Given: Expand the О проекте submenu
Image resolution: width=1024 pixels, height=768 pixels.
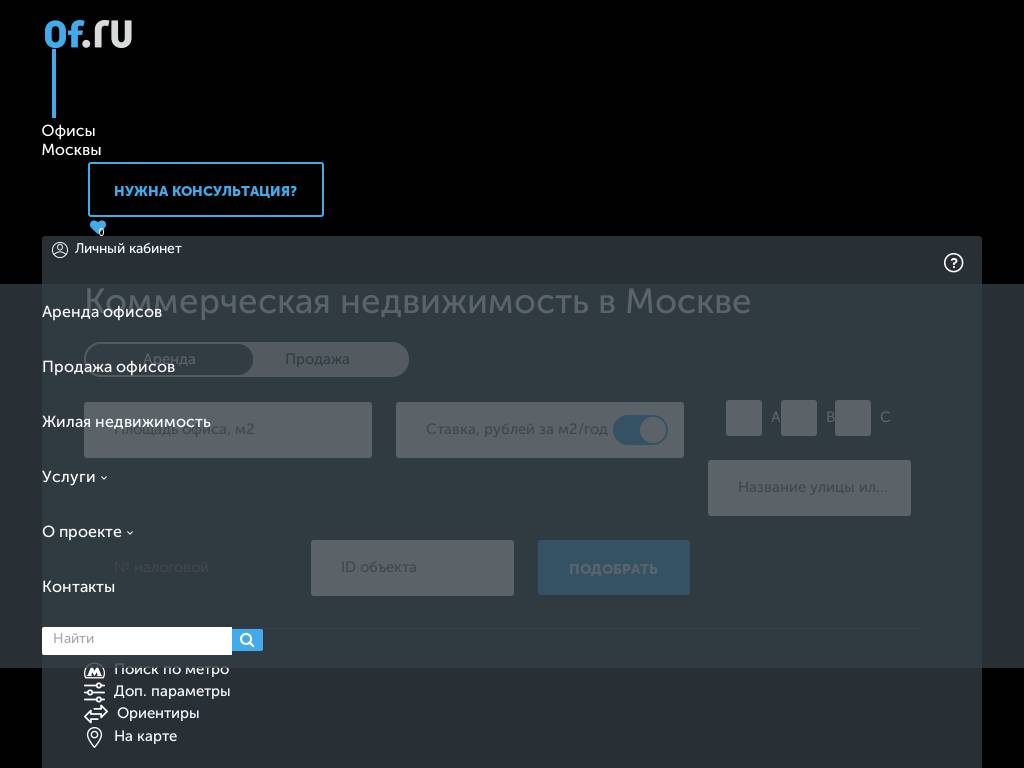Looking at the screenshot, I should (88, 532).
